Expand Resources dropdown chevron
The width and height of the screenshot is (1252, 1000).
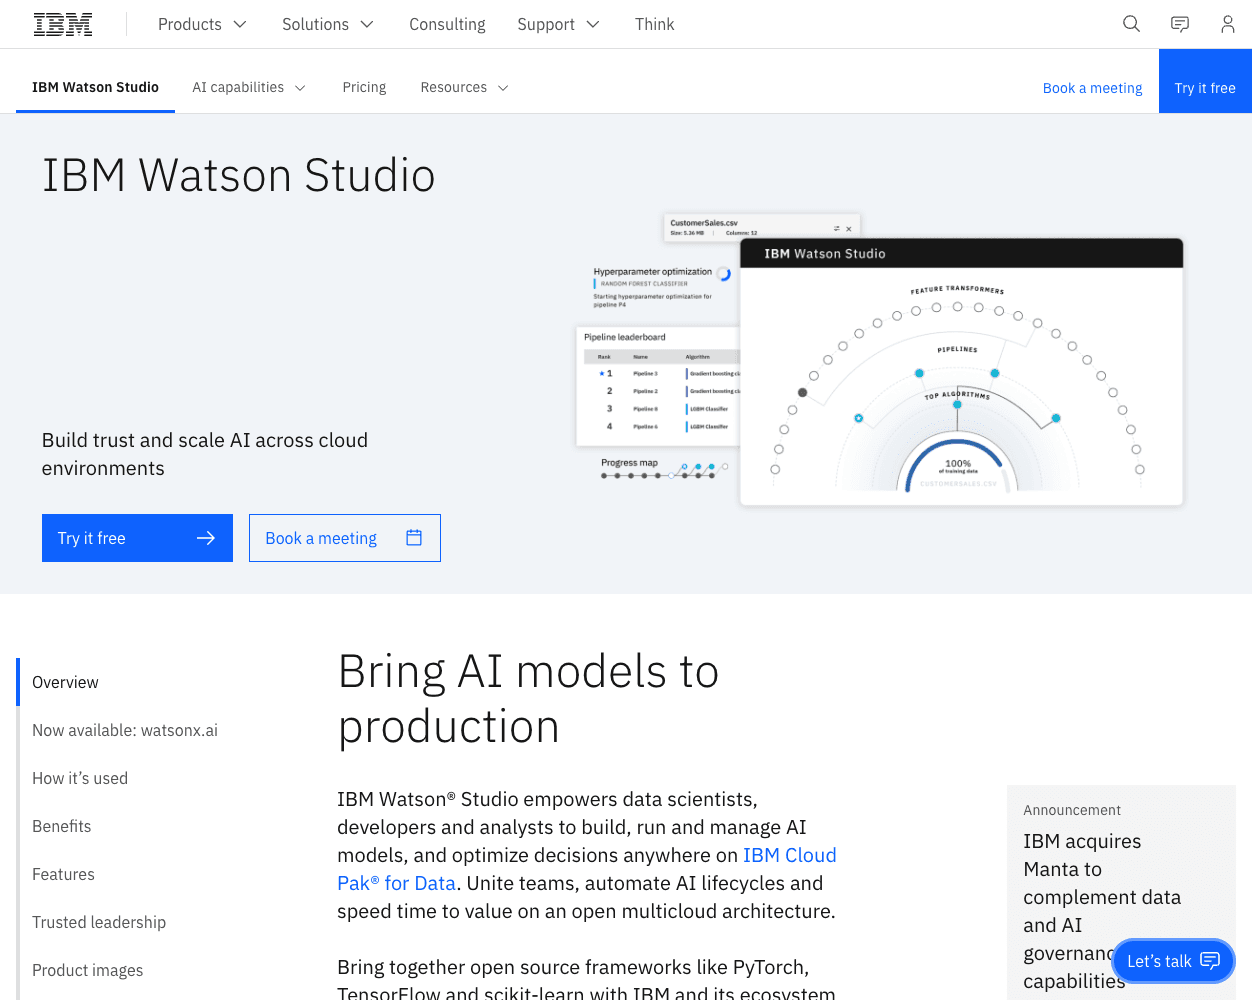503,88
